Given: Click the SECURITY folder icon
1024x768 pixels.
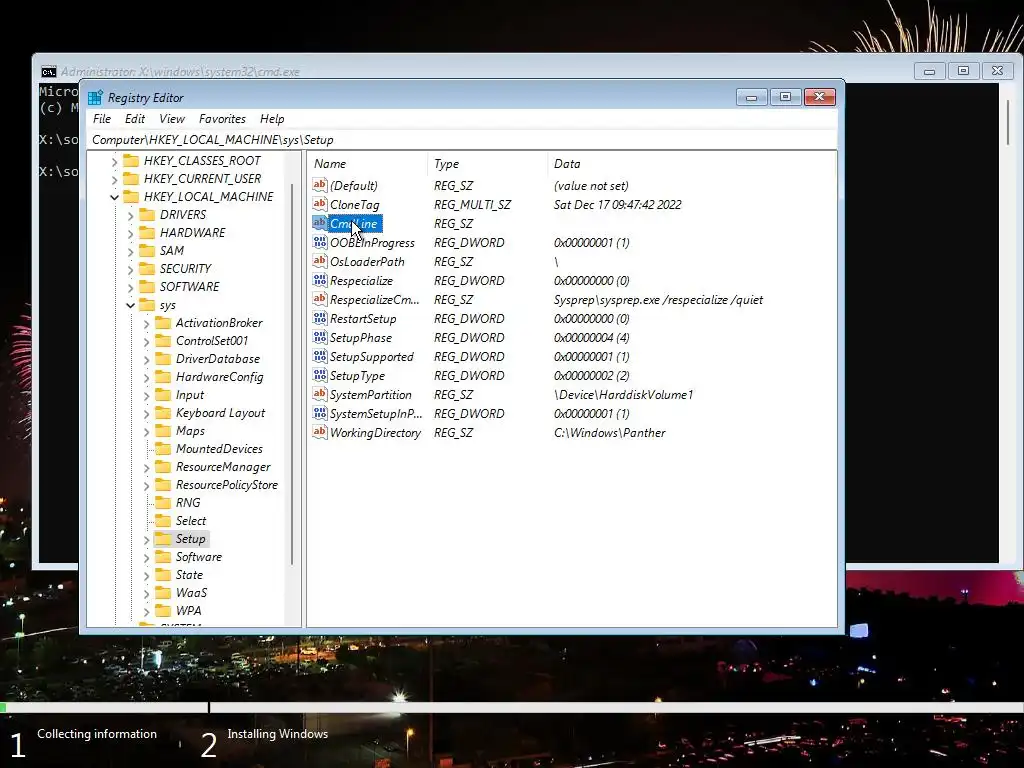Looking at the screenshot, I should pyautogui.click(x=148, y=268).
